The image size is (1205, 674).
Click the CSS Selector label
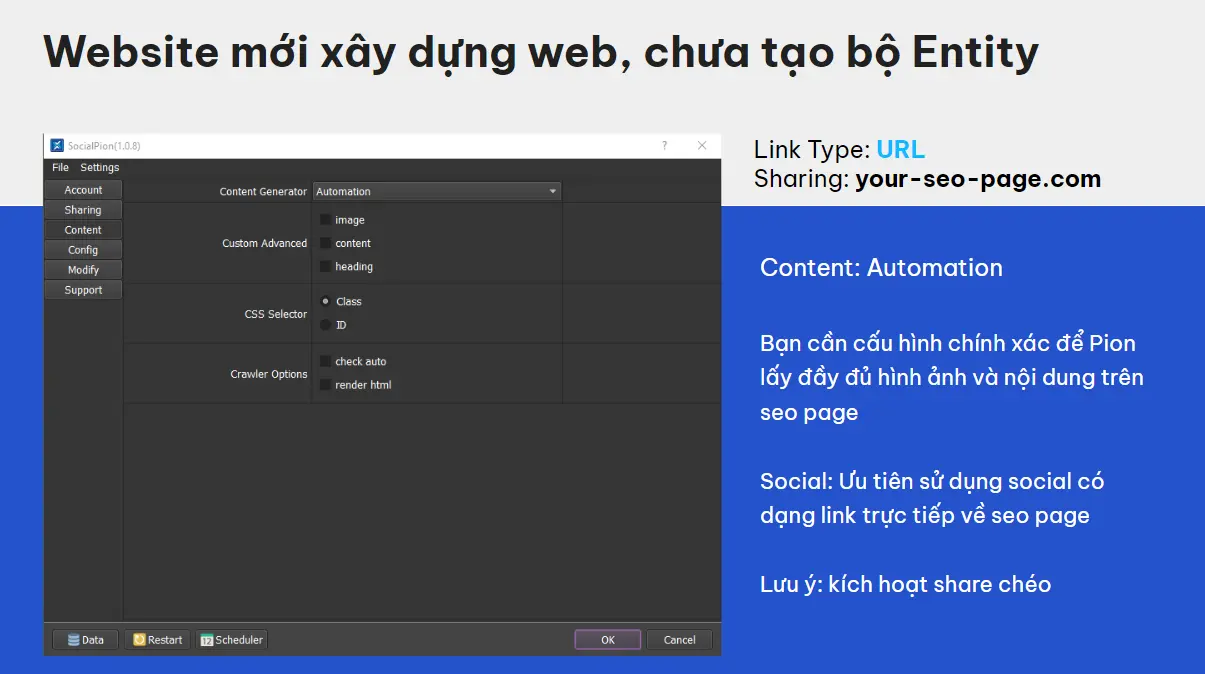pos(276,314)
